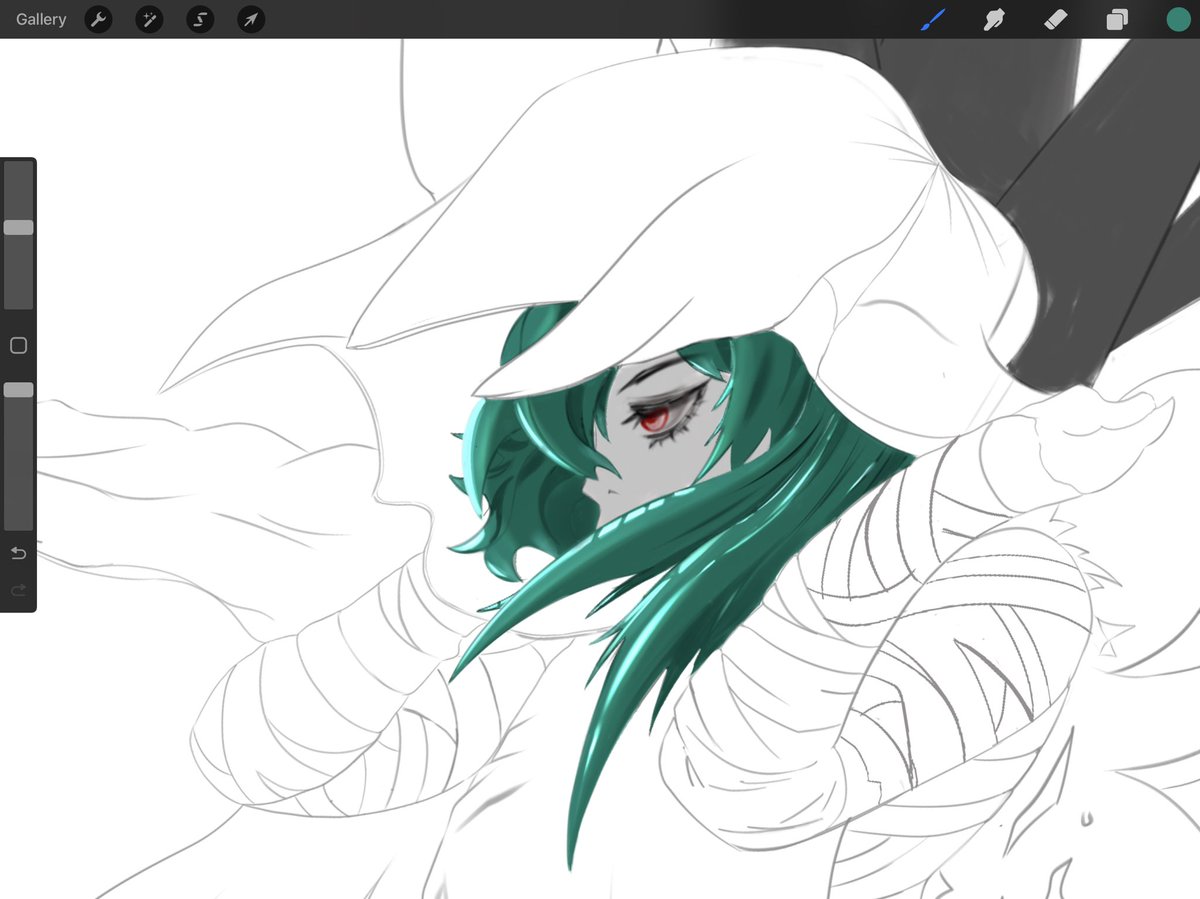Select the Brush tool

pyautogui.click(x=933, y=19)
